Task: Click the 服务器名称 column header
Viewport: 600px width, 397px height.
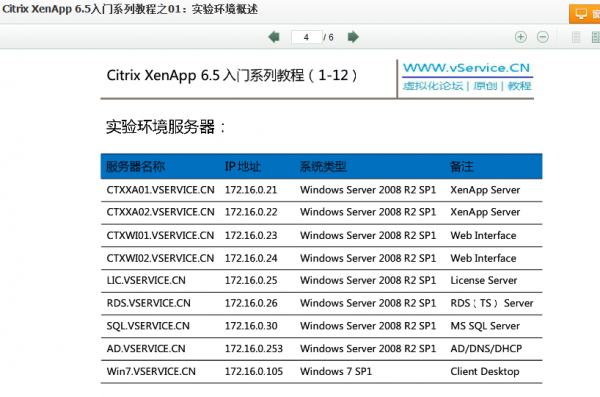Action: point(135,167)
